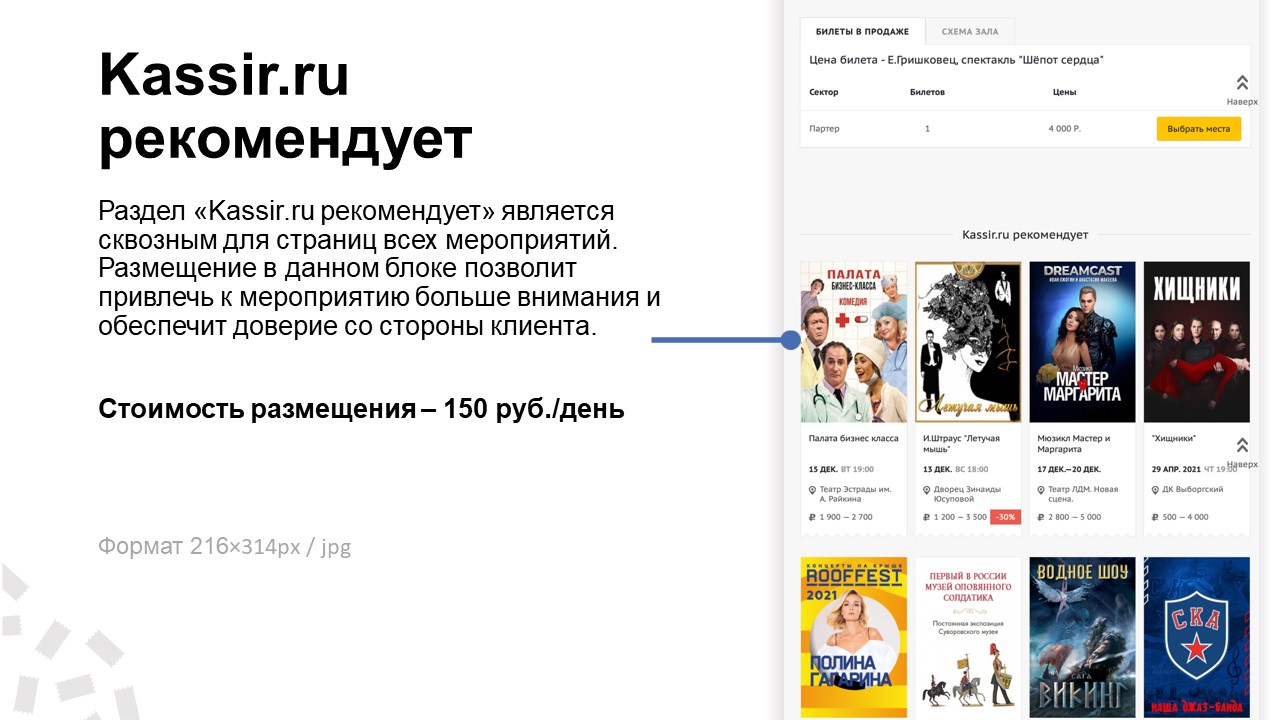
Task: Click the location pin for ДК Выборгский
Action: (1156, 490)
